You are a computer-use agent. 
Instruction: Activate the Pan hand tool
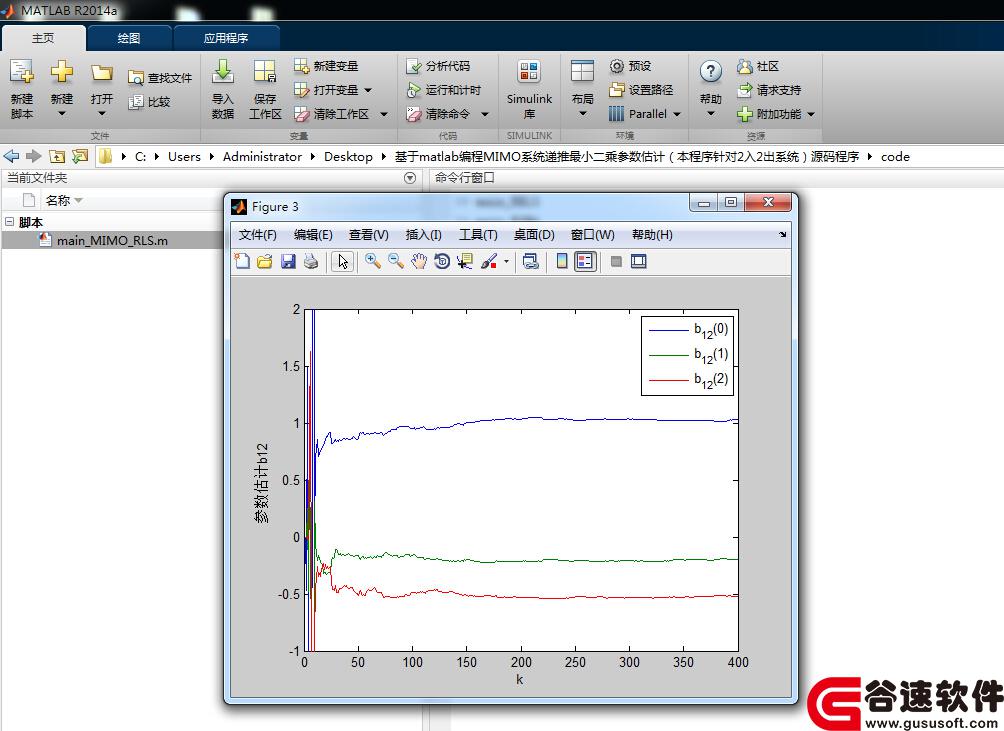419,261
